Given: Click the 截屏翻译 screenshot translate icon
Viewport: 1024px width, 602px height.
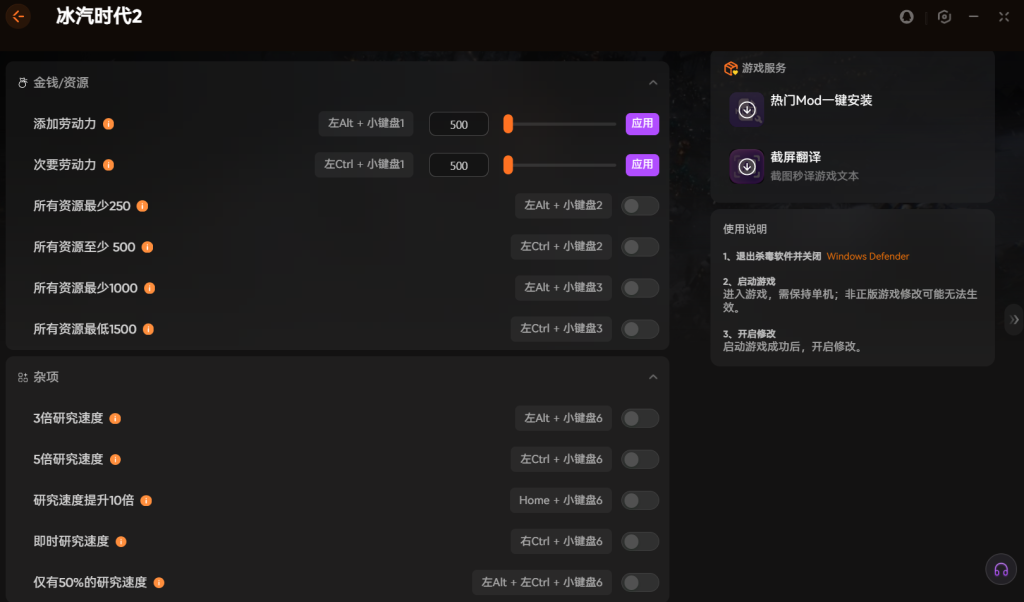Looking at the screenshot, I should [x=746, y=166].
